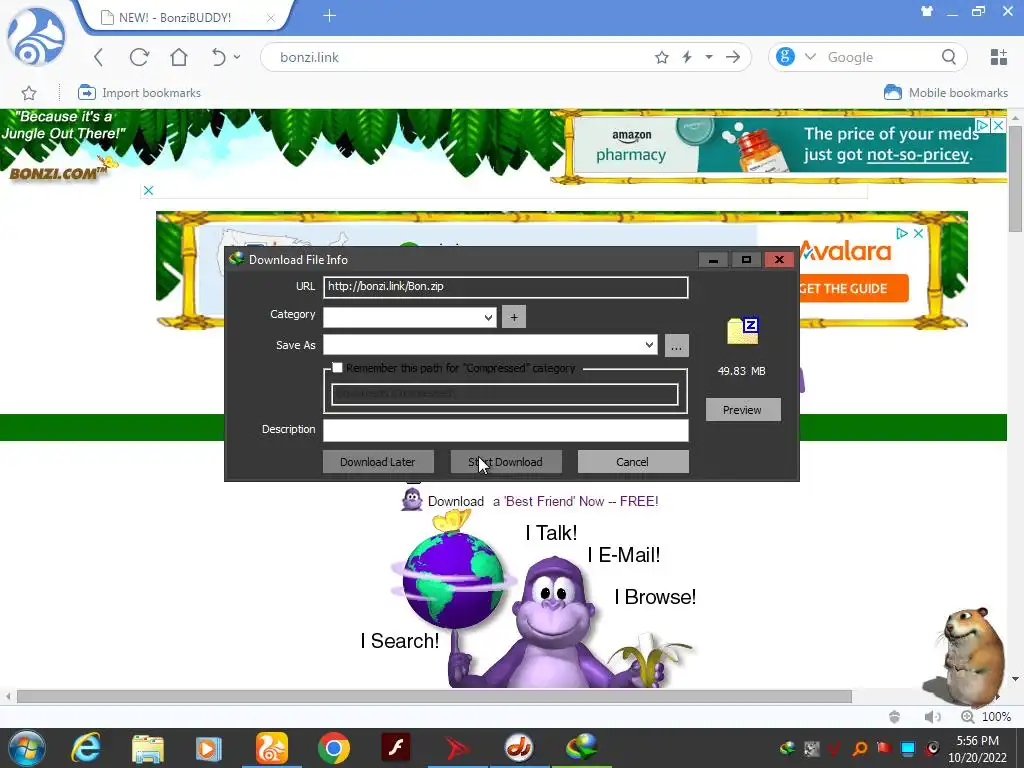Image resolution: width=1024 pixels, height=768 pixels.
Task: Reload the page with the refresh icon
Action: point(139,57)
